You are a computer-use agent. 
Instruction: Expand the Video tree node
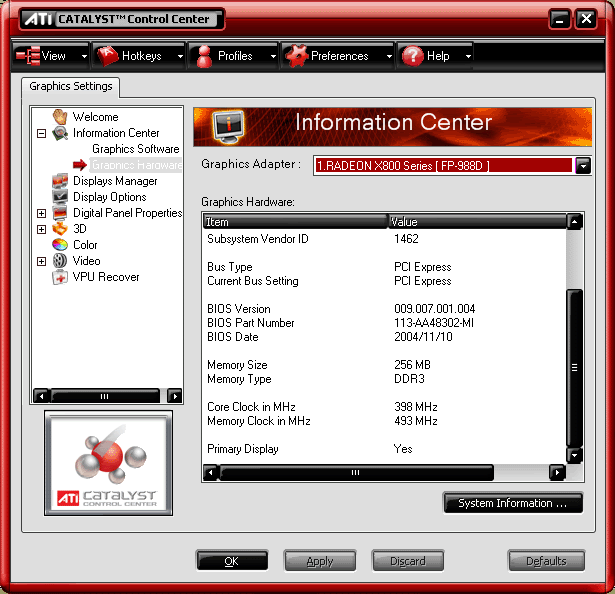[x=41, y=261]
